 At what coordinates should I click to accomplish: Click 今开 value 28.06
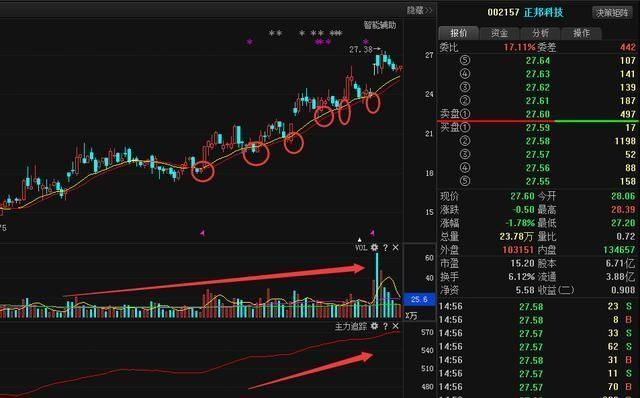(x=623, y=196)
